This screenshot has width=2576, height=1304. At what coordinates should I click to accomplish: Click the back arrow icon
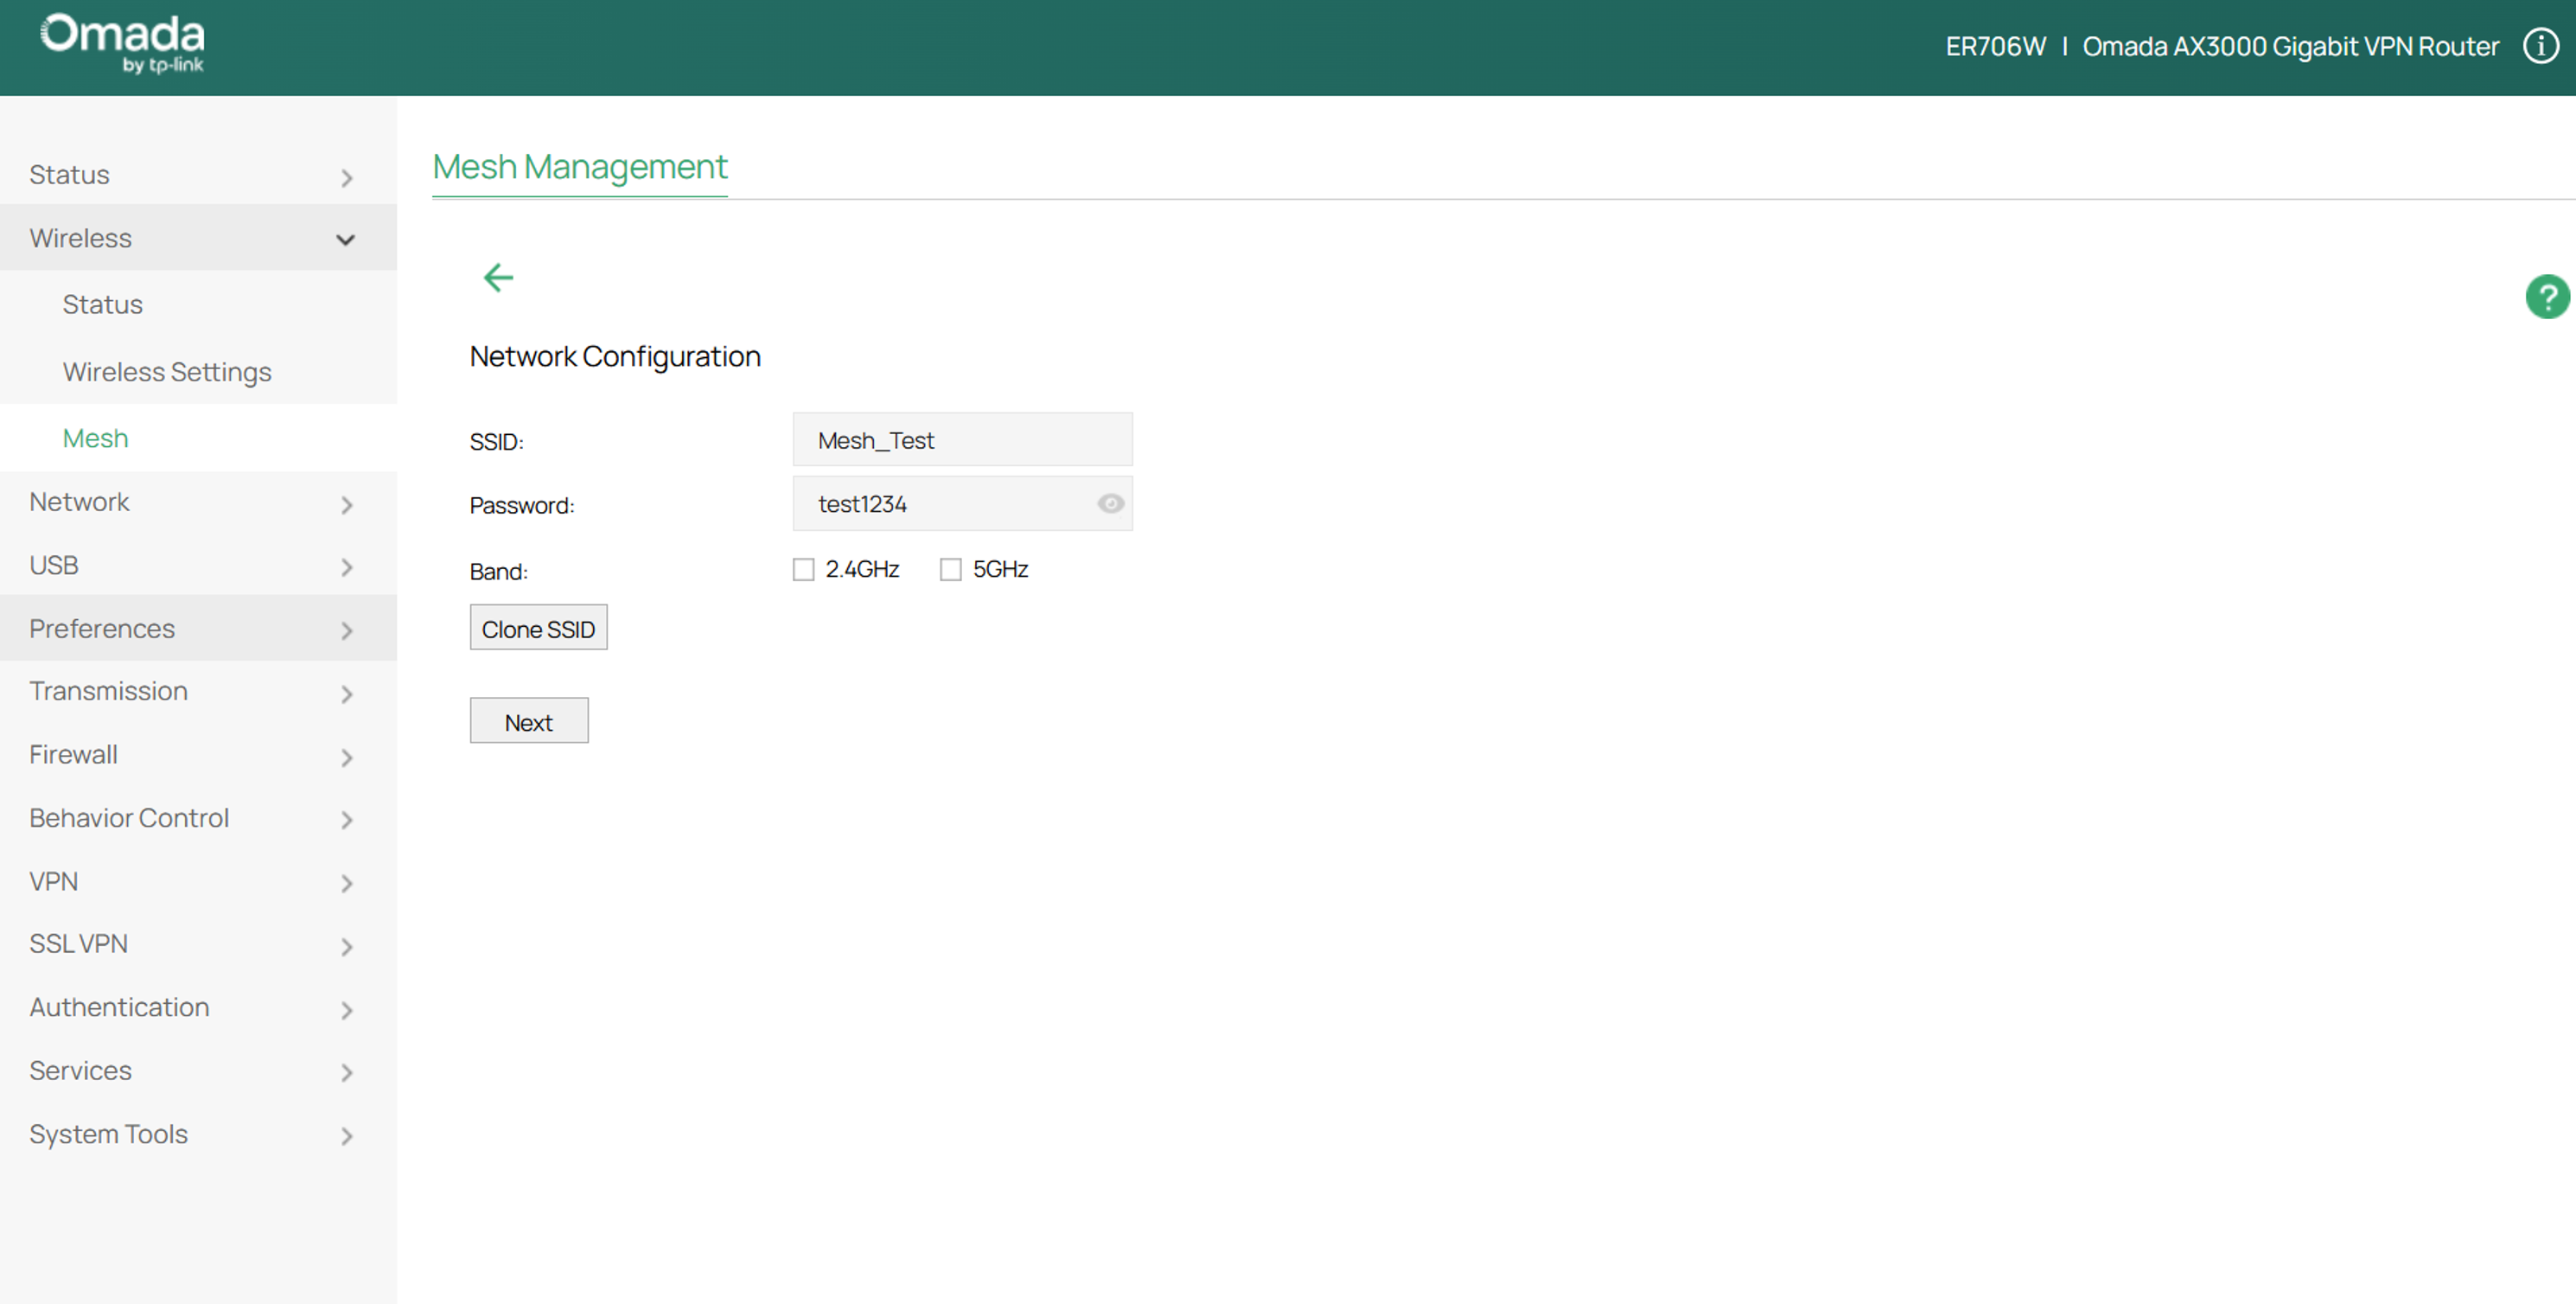(x=498, y=277)
